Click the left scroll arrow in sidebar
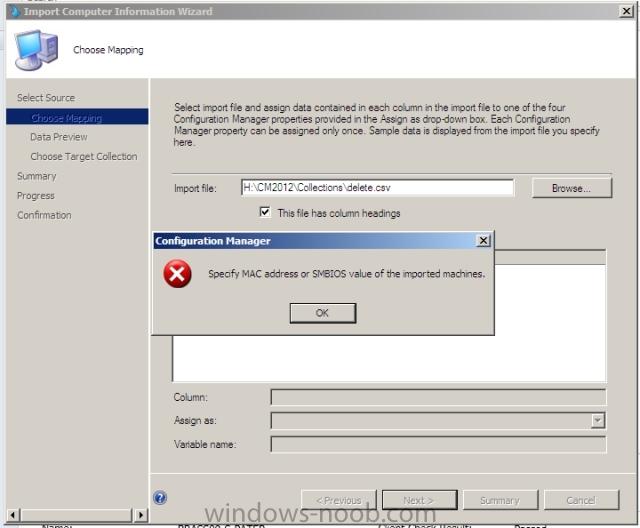640x528 pixels. pos(13,515)
